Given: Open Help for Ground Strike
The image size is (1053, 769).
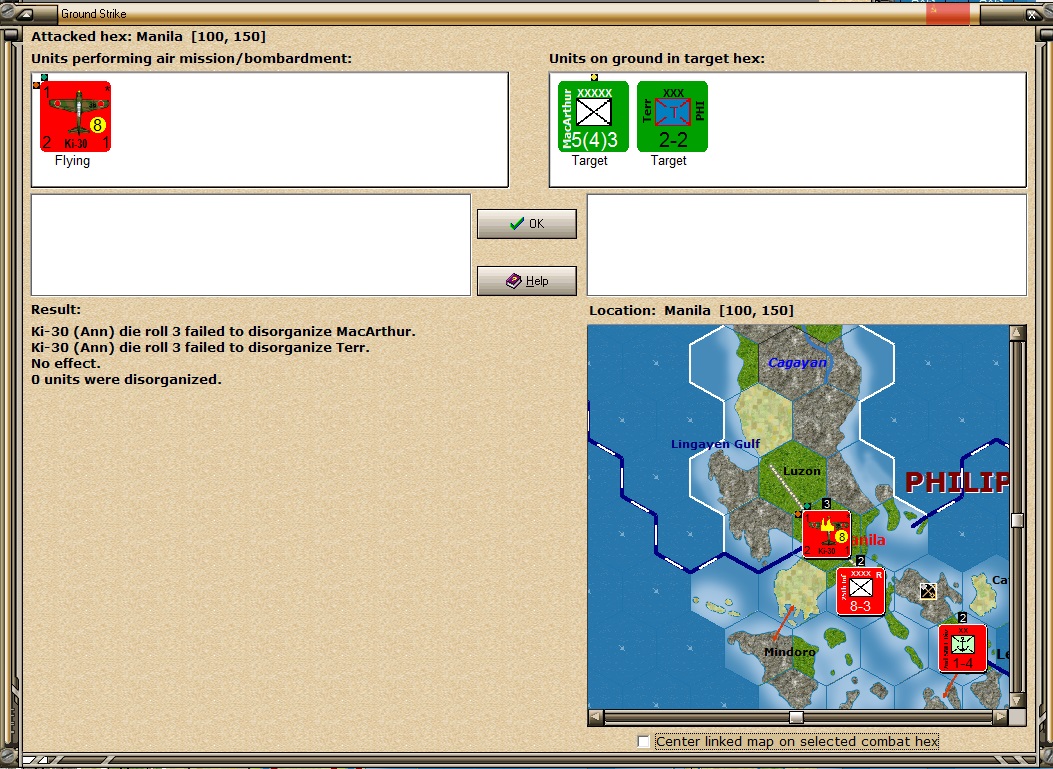Looking at the screenshot, I should tap(526, 281).
